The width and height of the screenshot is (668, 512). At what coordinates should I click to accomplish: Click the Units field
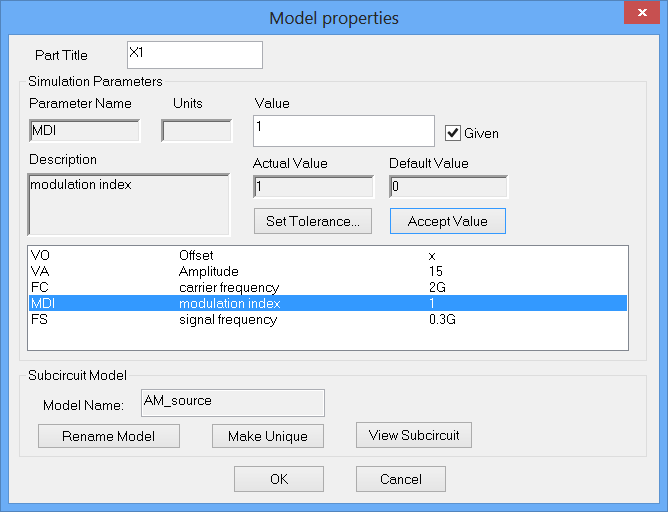point(196,131)
